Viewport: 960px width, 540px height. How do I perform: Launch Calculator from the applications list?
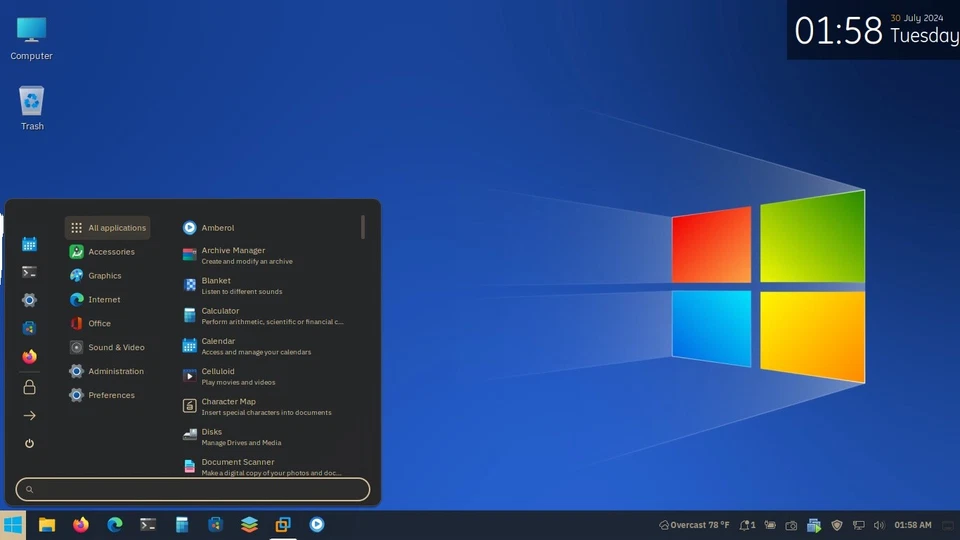click(220, 311)
